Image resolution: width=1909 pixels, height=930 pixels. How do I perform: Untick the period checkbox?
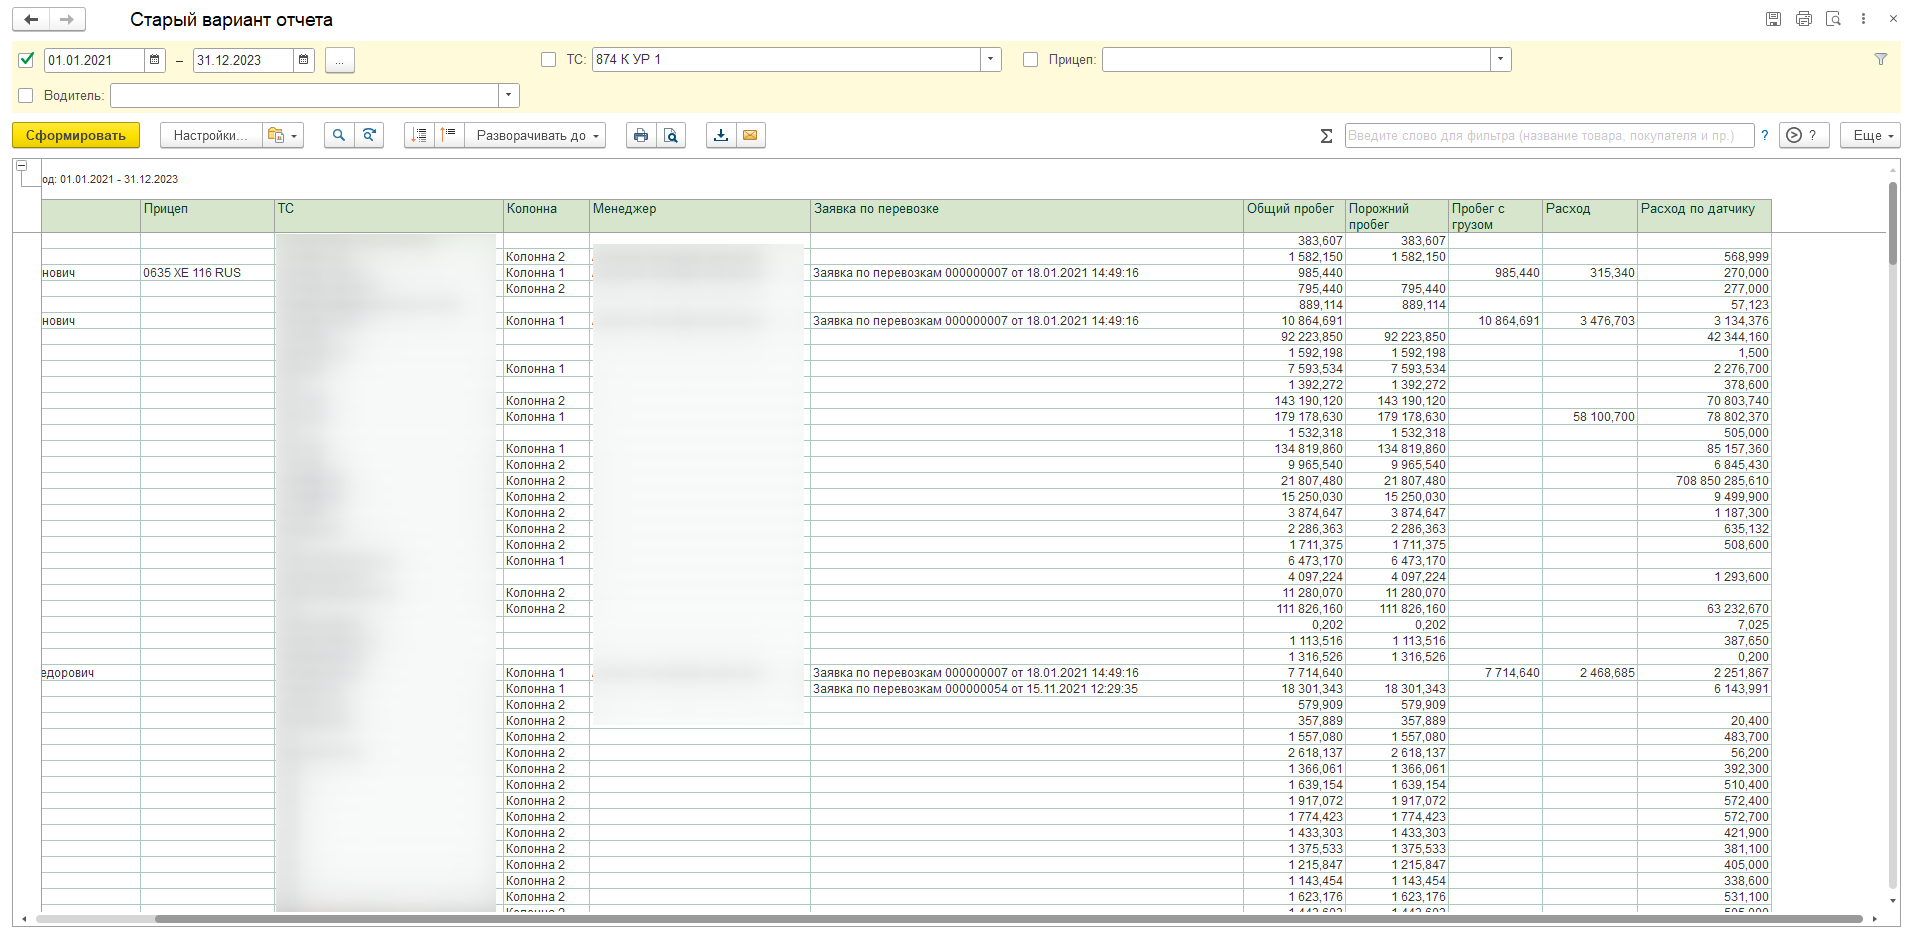click(x=27, y=60)
